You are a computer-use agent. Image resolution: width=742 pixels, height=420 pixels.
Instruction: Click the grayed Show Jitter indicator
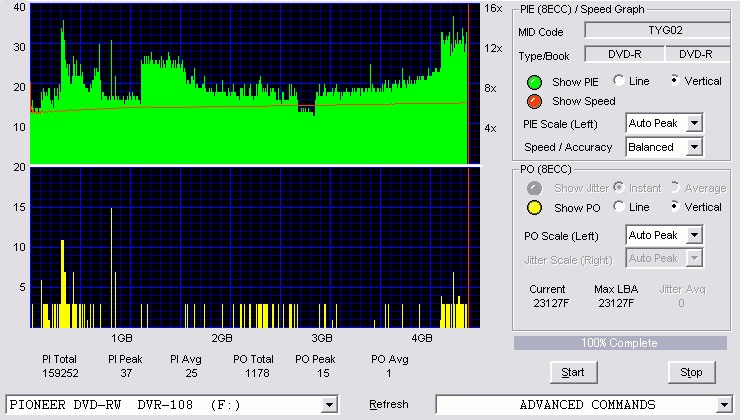(534, 188)
